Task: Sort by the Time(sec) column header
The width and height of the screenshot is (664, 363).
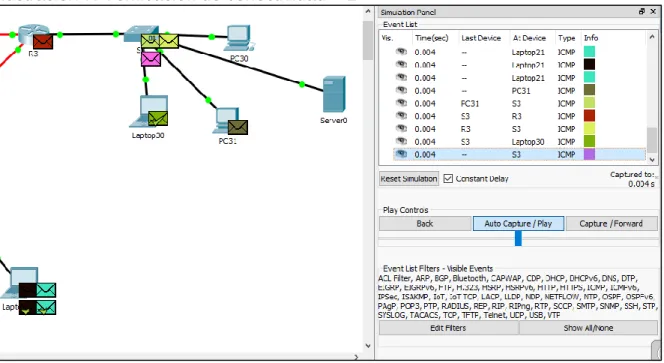Action: click(x=432, y=38)
